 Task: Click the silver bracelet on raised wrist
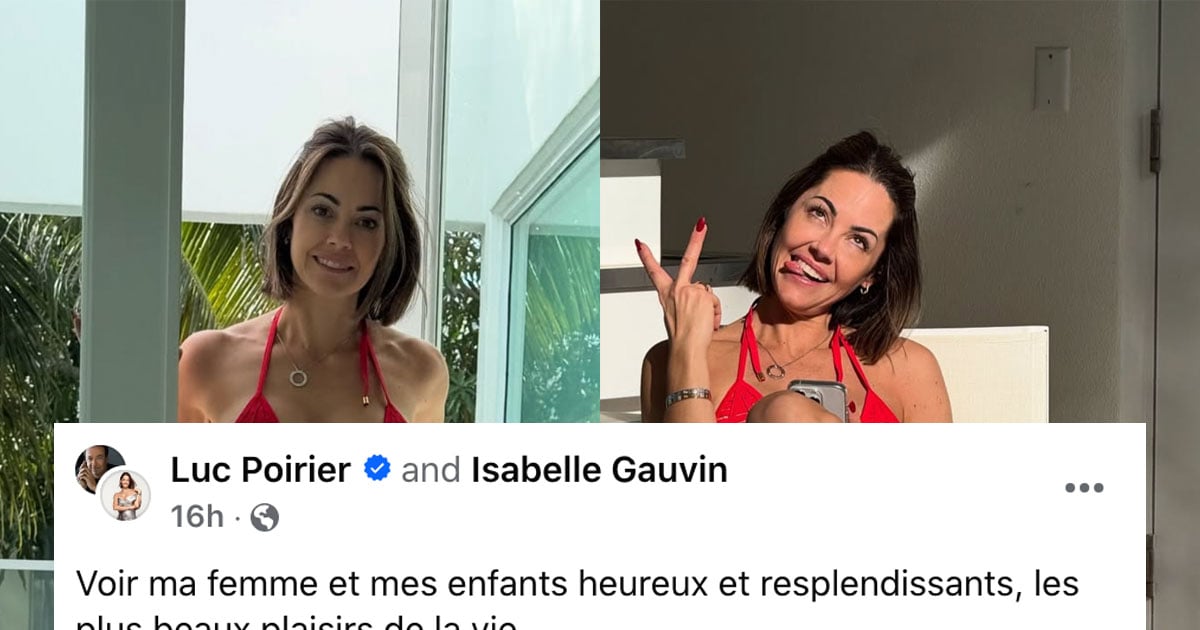688,396
